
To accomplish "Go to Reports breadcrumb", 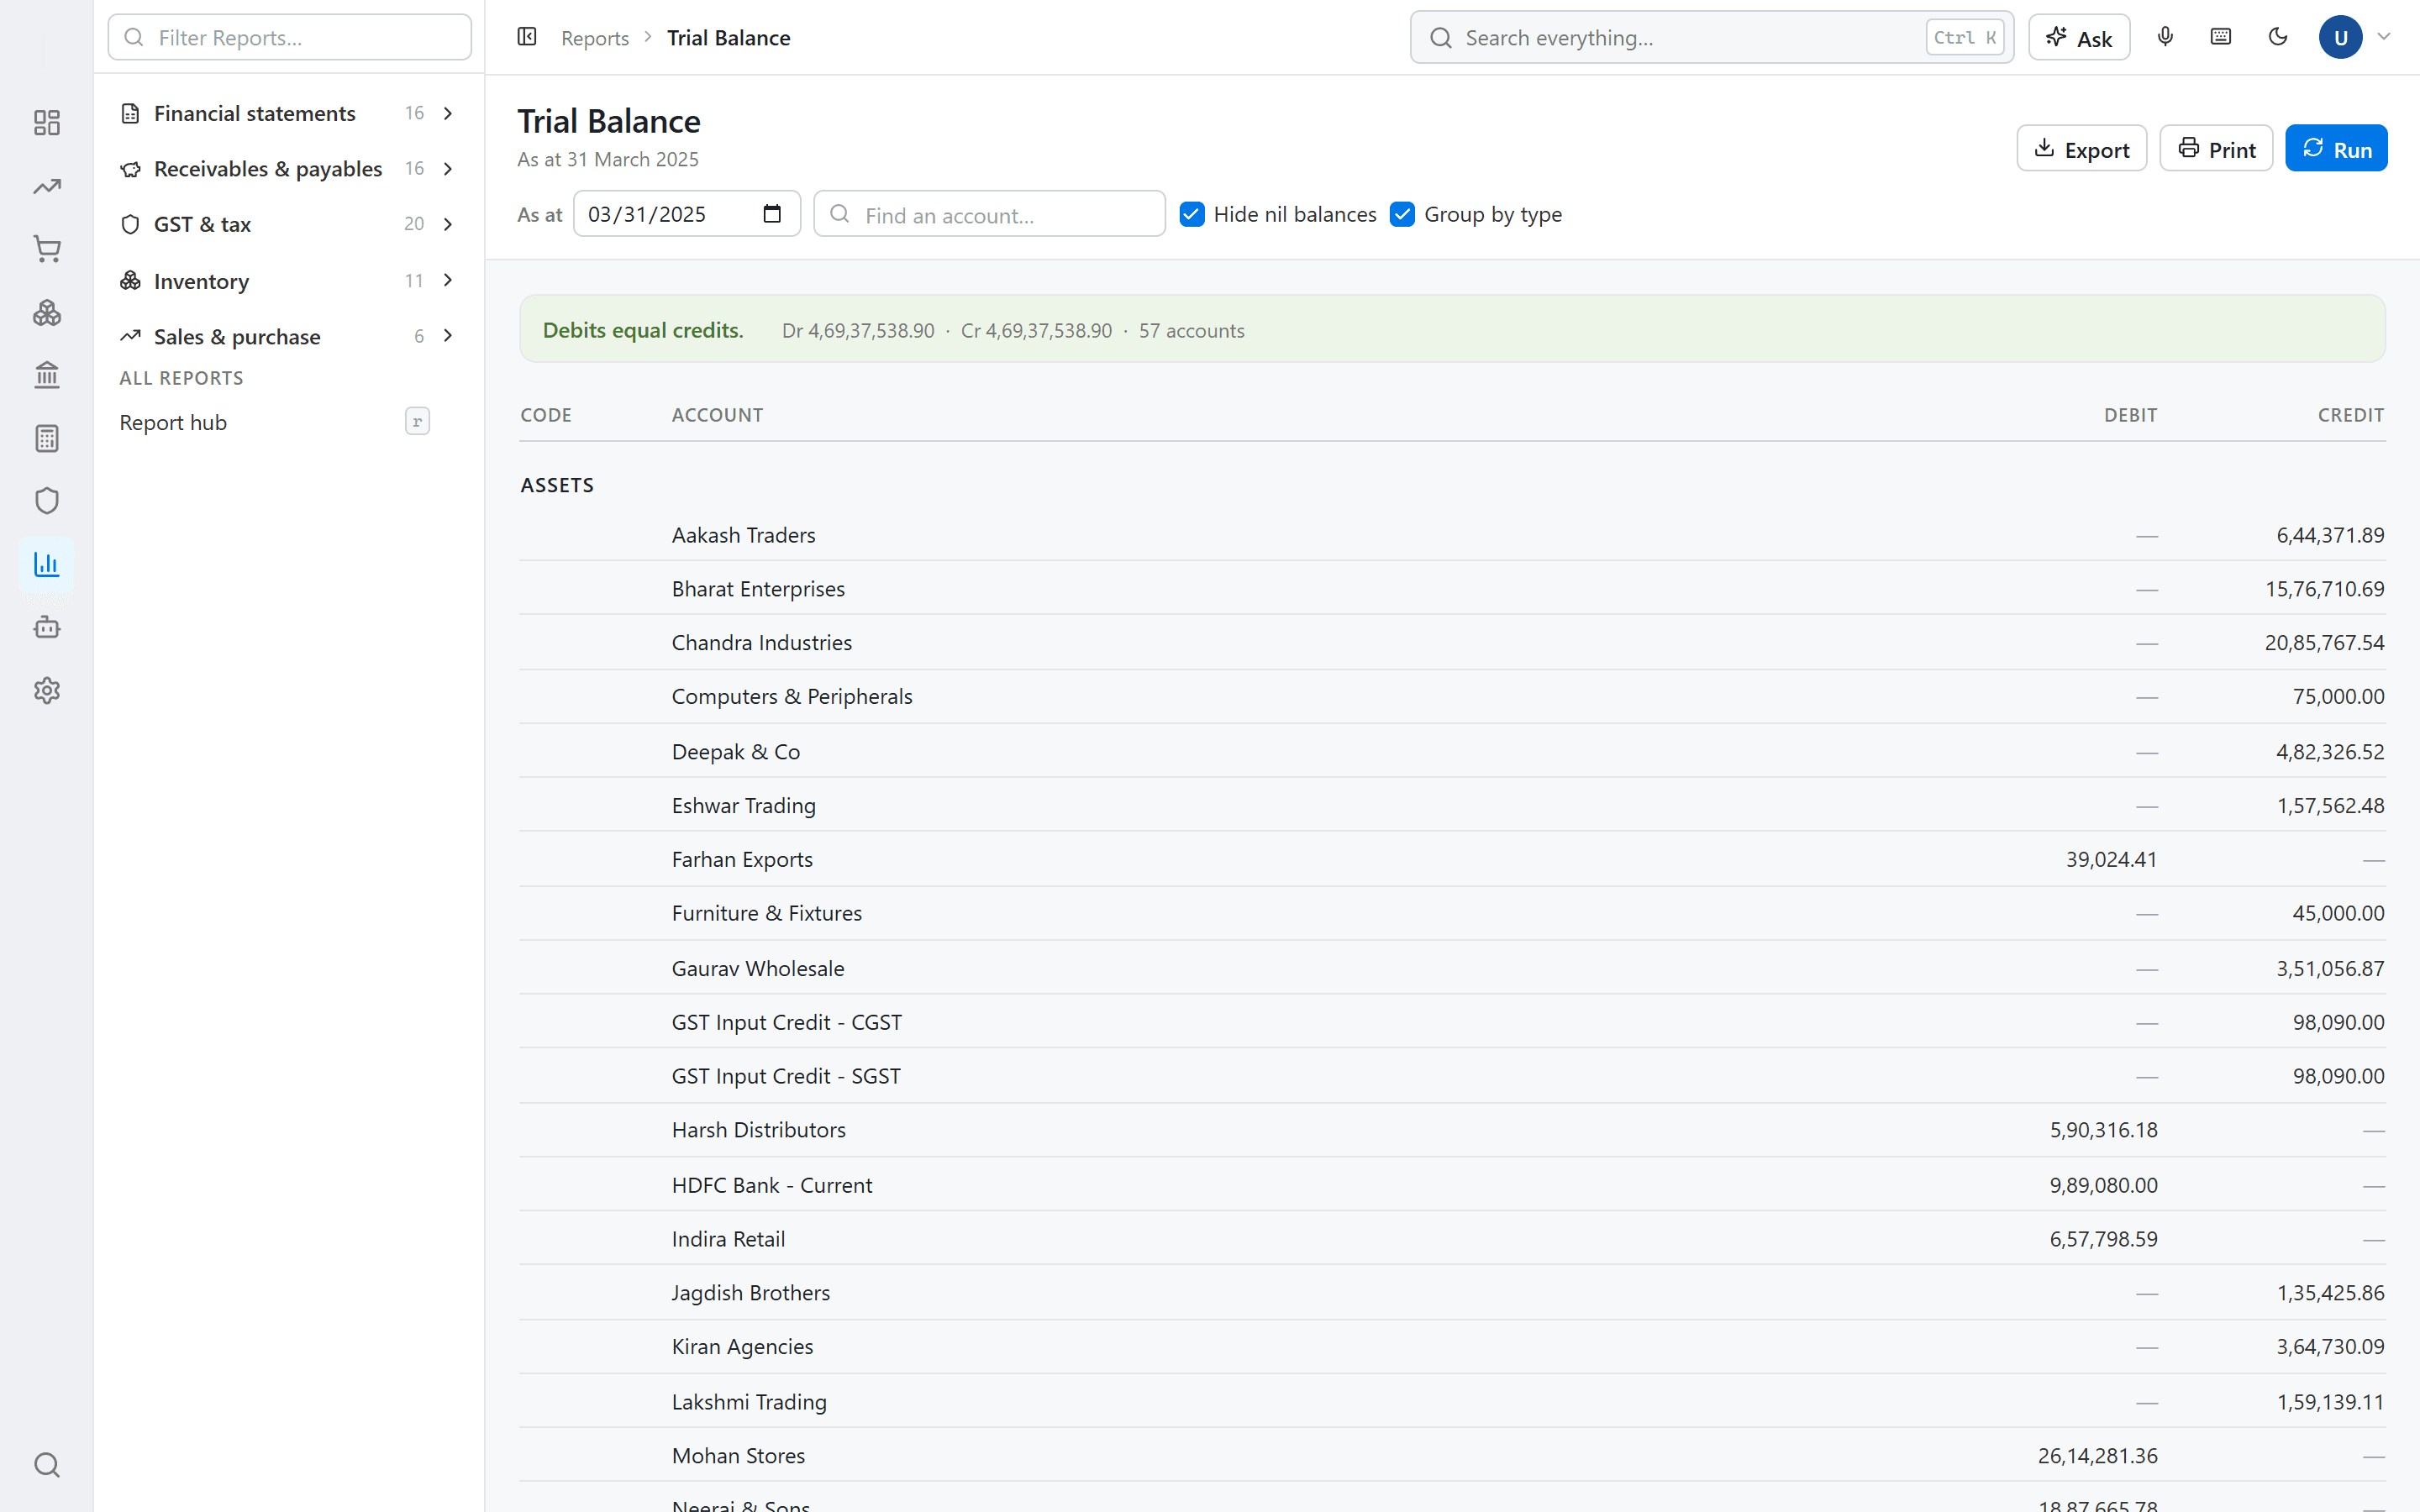I will pyautogui.click(x=594, y=38).
